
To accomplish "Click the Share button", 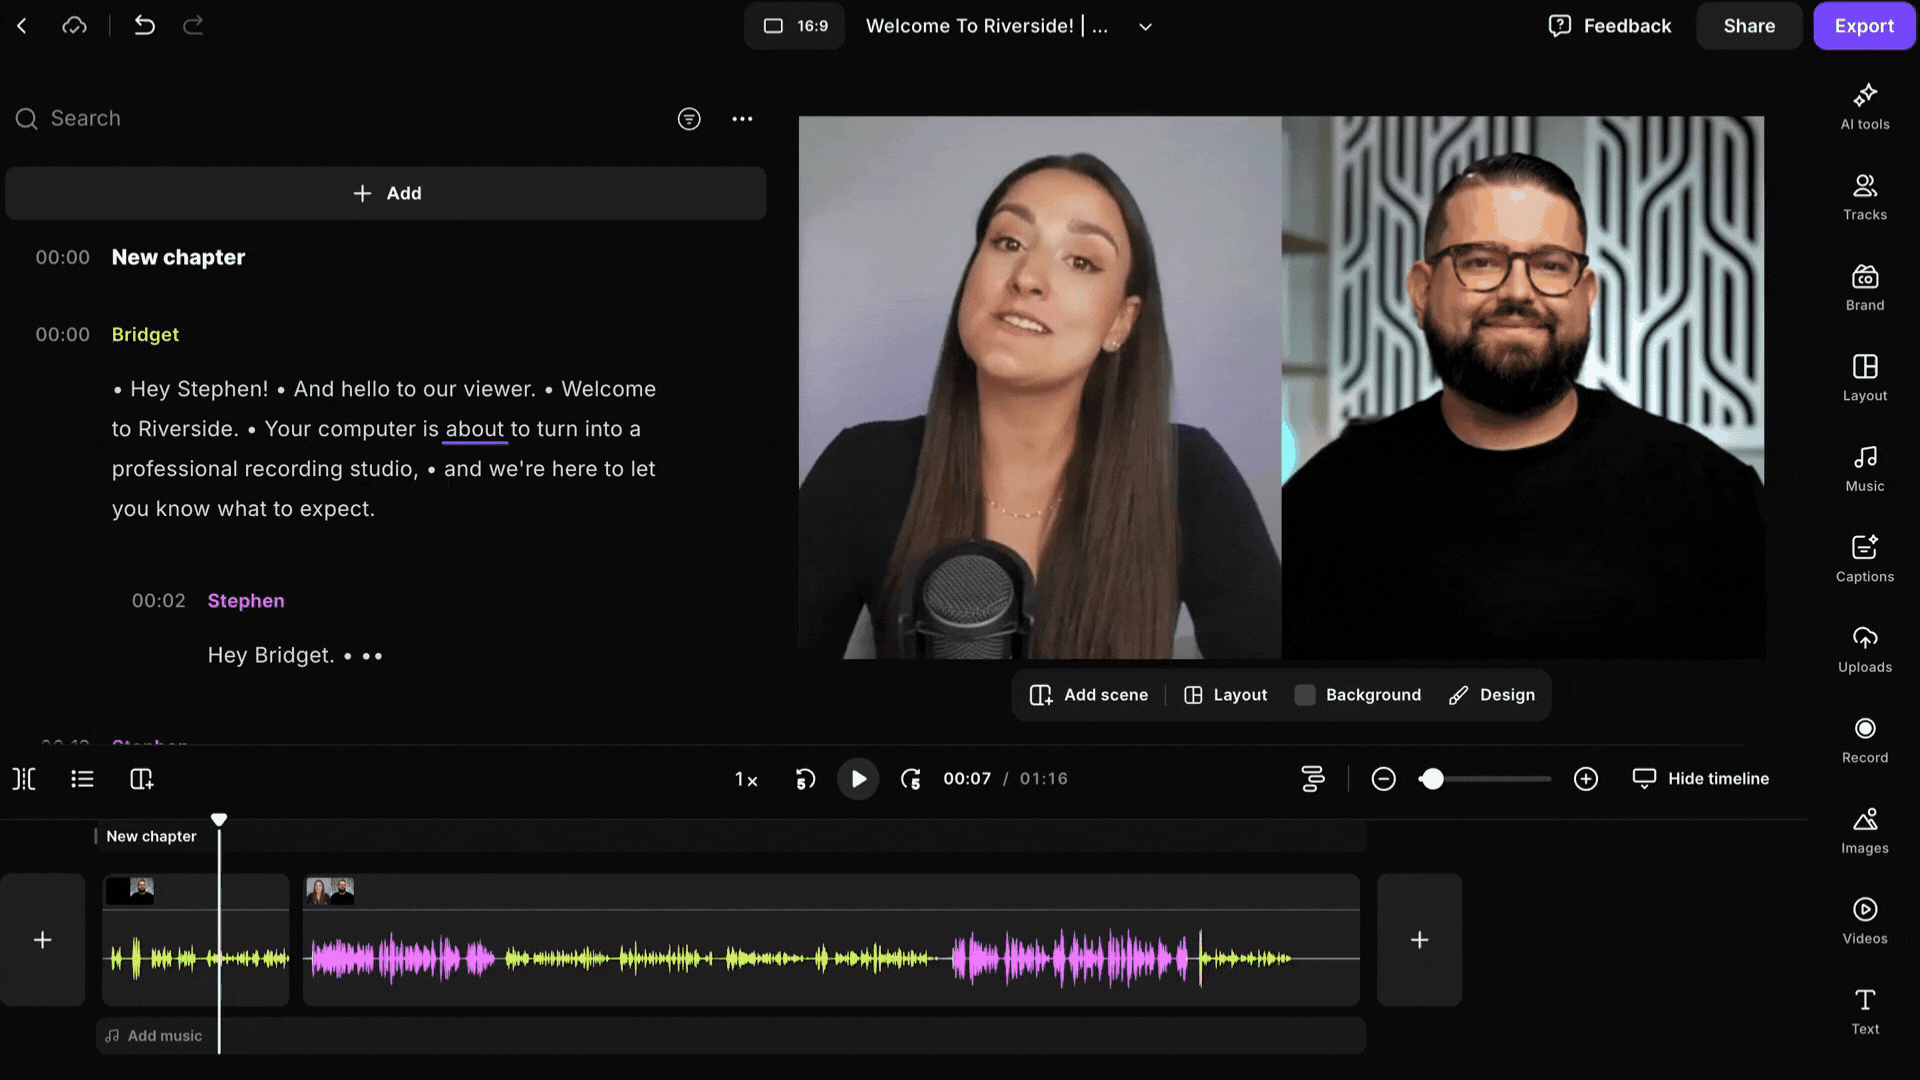I will (1748, 26).
